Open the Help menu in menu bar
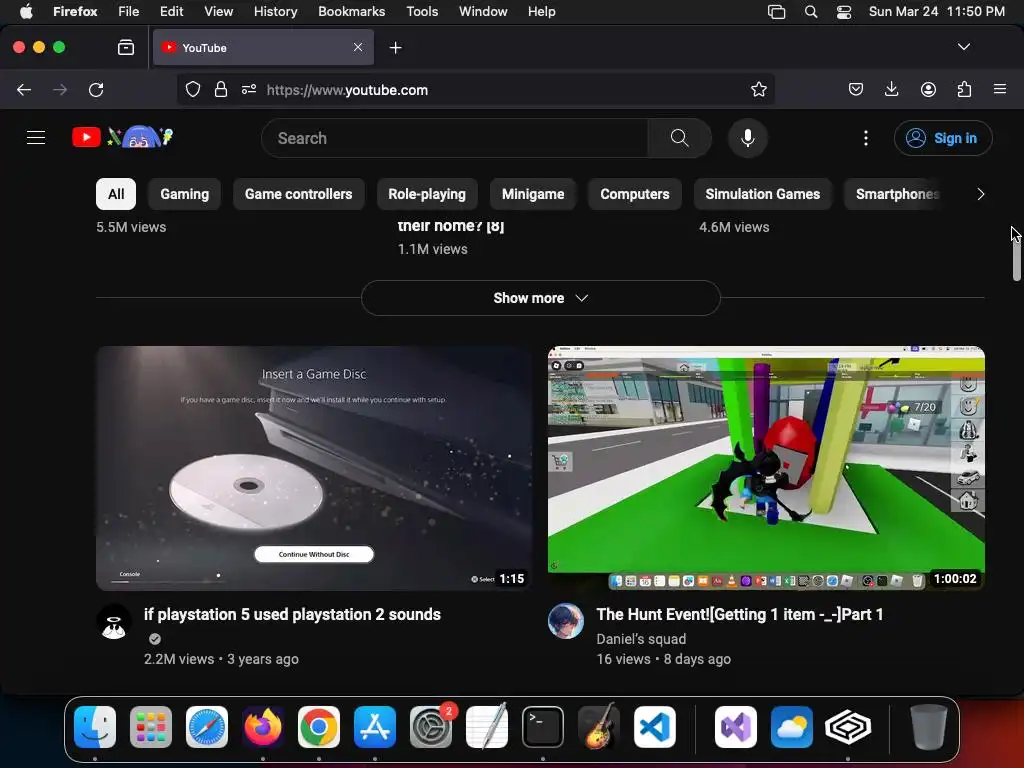 click(541, 11)
